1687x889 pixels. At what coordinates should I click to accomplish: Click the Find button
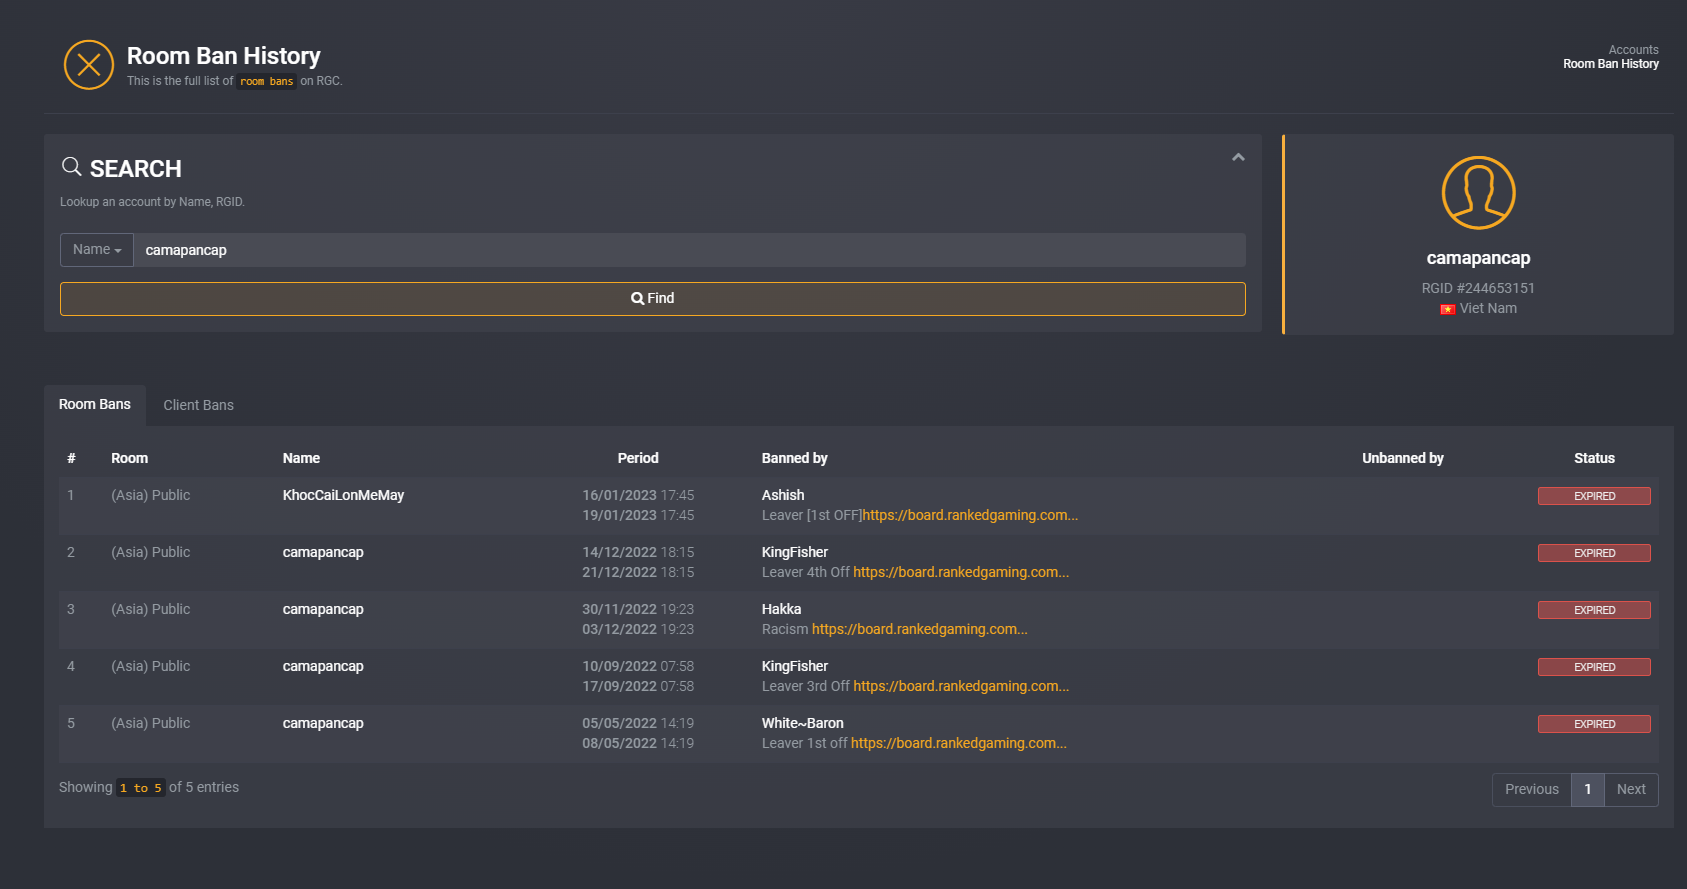(x=653, y=299)
